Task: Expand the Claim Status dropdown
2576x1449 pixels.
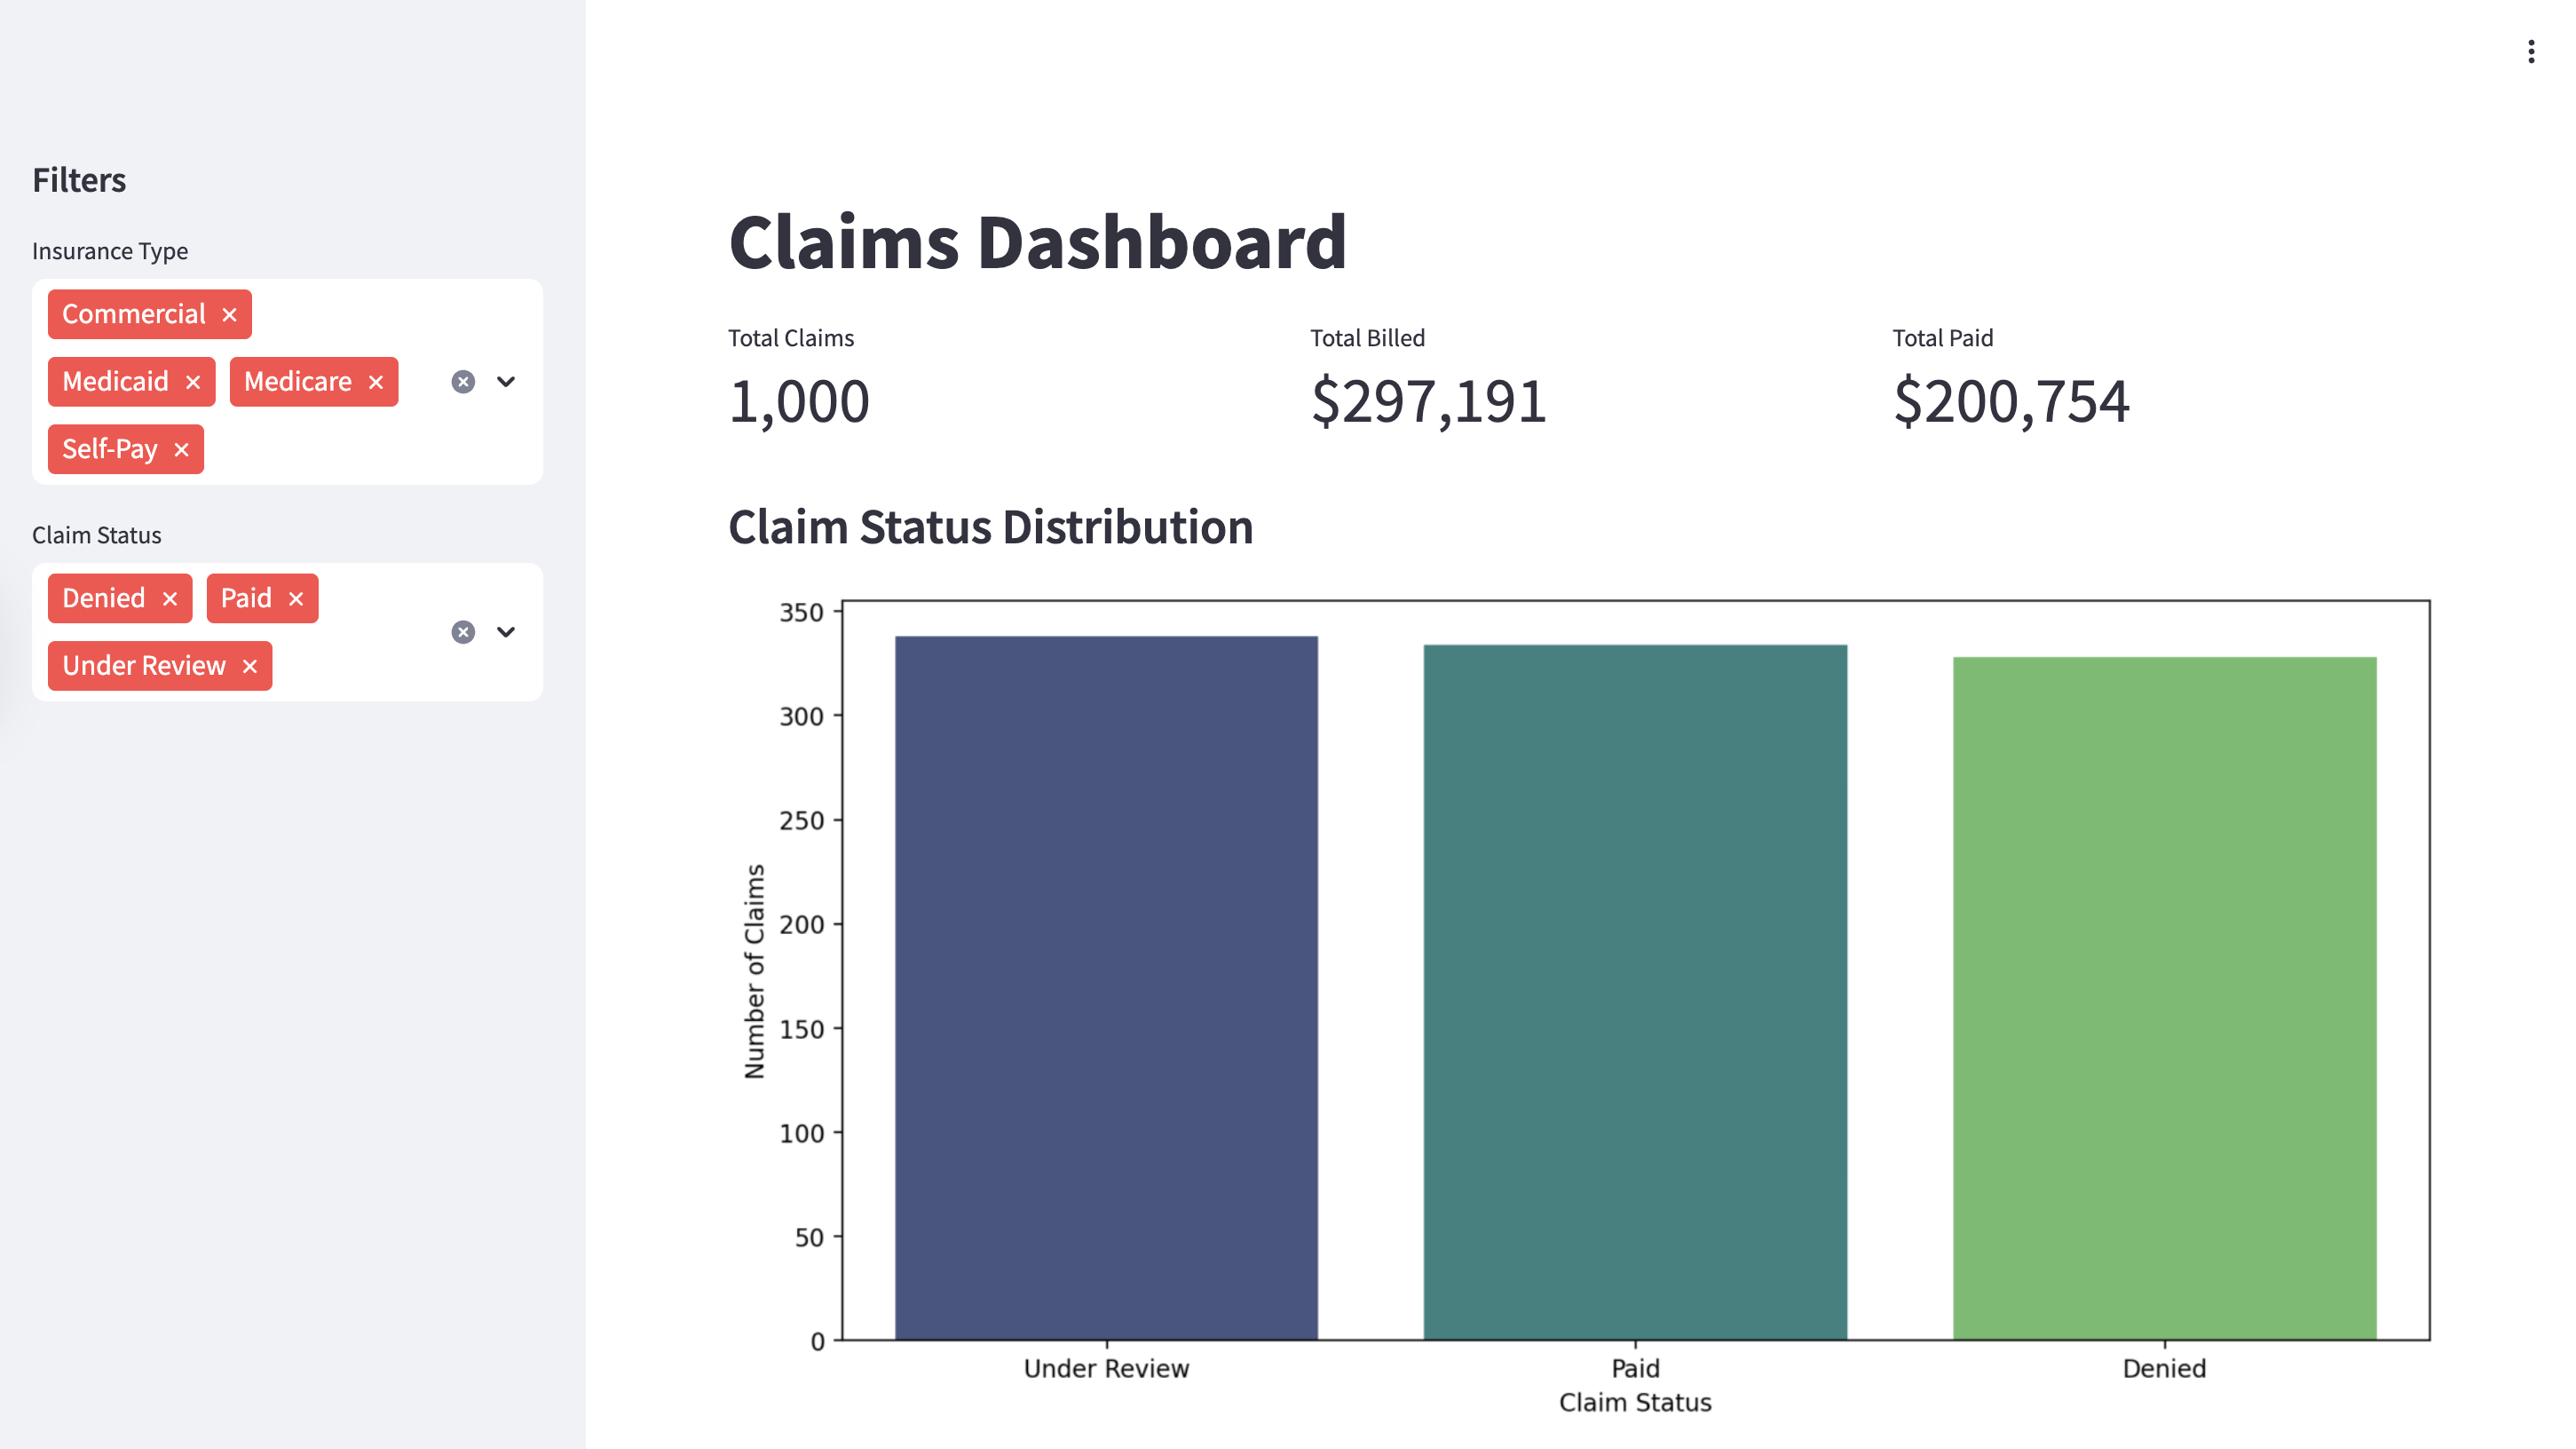Action: coord(506,631)
